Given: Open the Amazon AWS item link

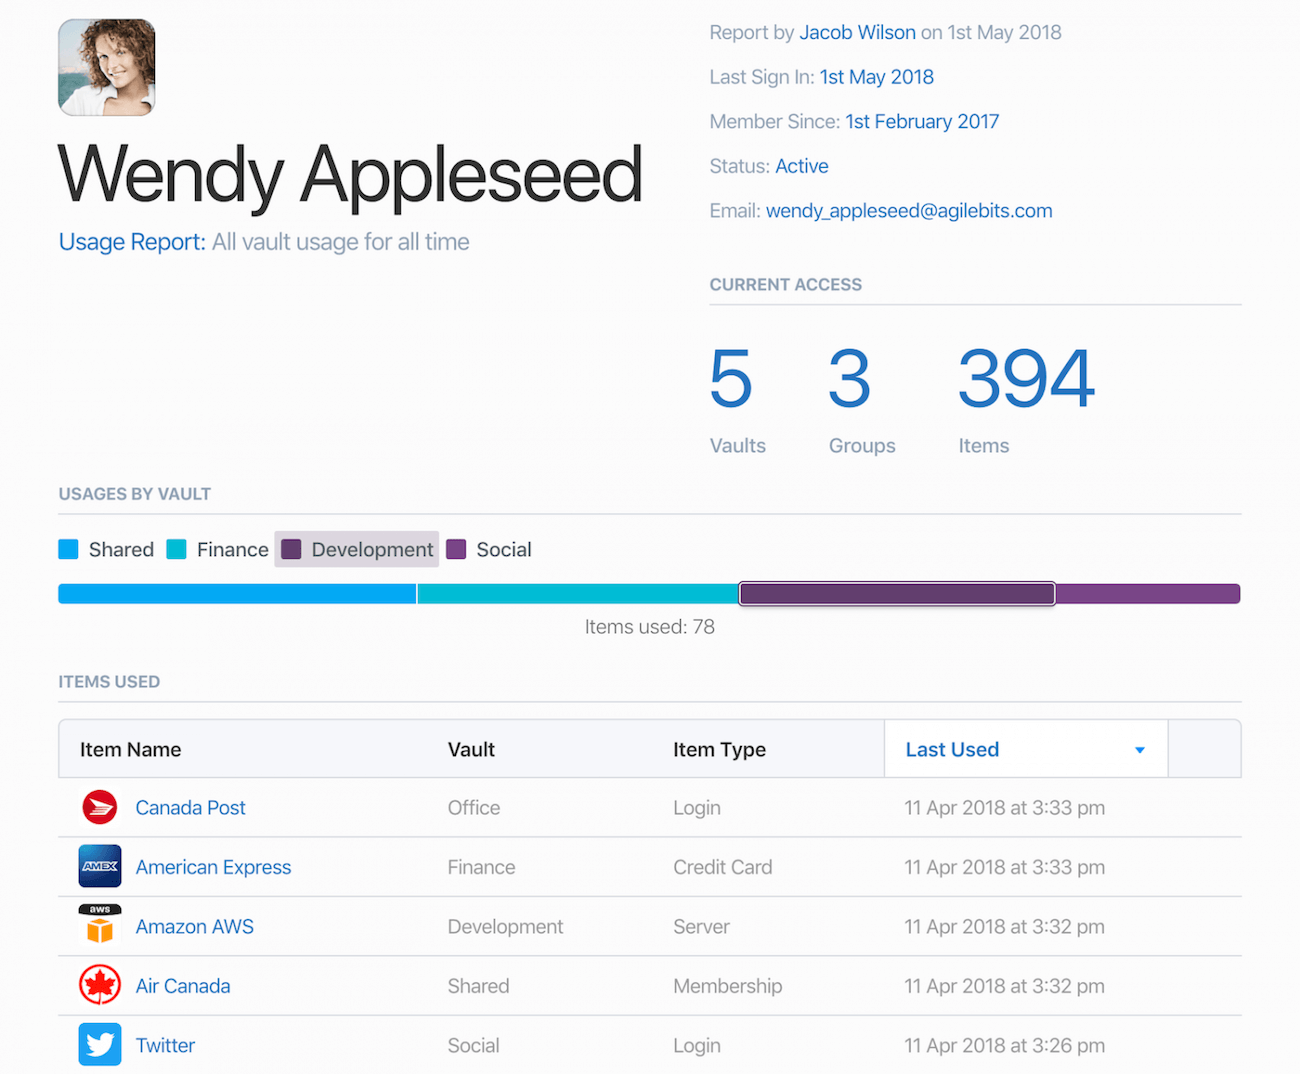Looking at the screenshot, I should (x=194, y=926).
